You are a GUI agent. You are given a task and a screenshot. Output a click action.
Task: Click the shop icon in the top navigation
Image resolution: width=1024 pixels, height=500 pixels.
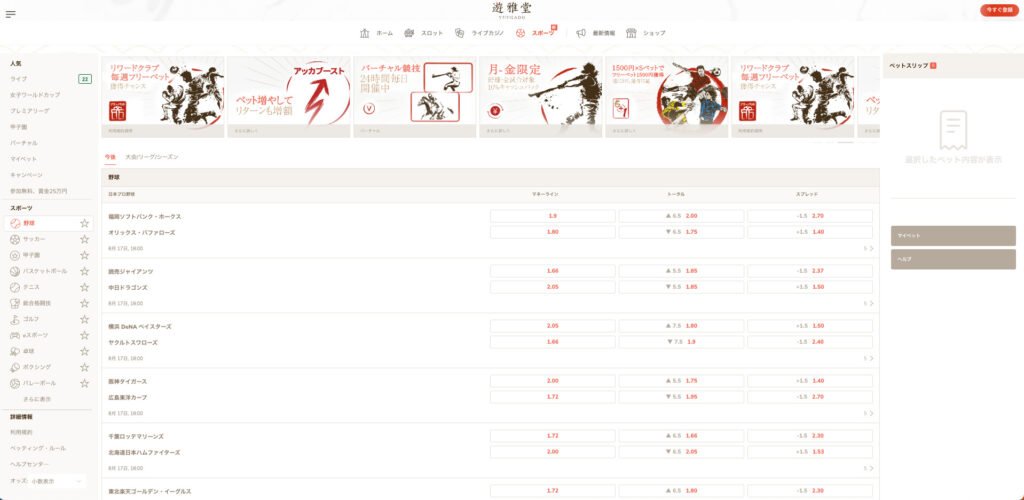pyautogui.click(x=631, y=33)
